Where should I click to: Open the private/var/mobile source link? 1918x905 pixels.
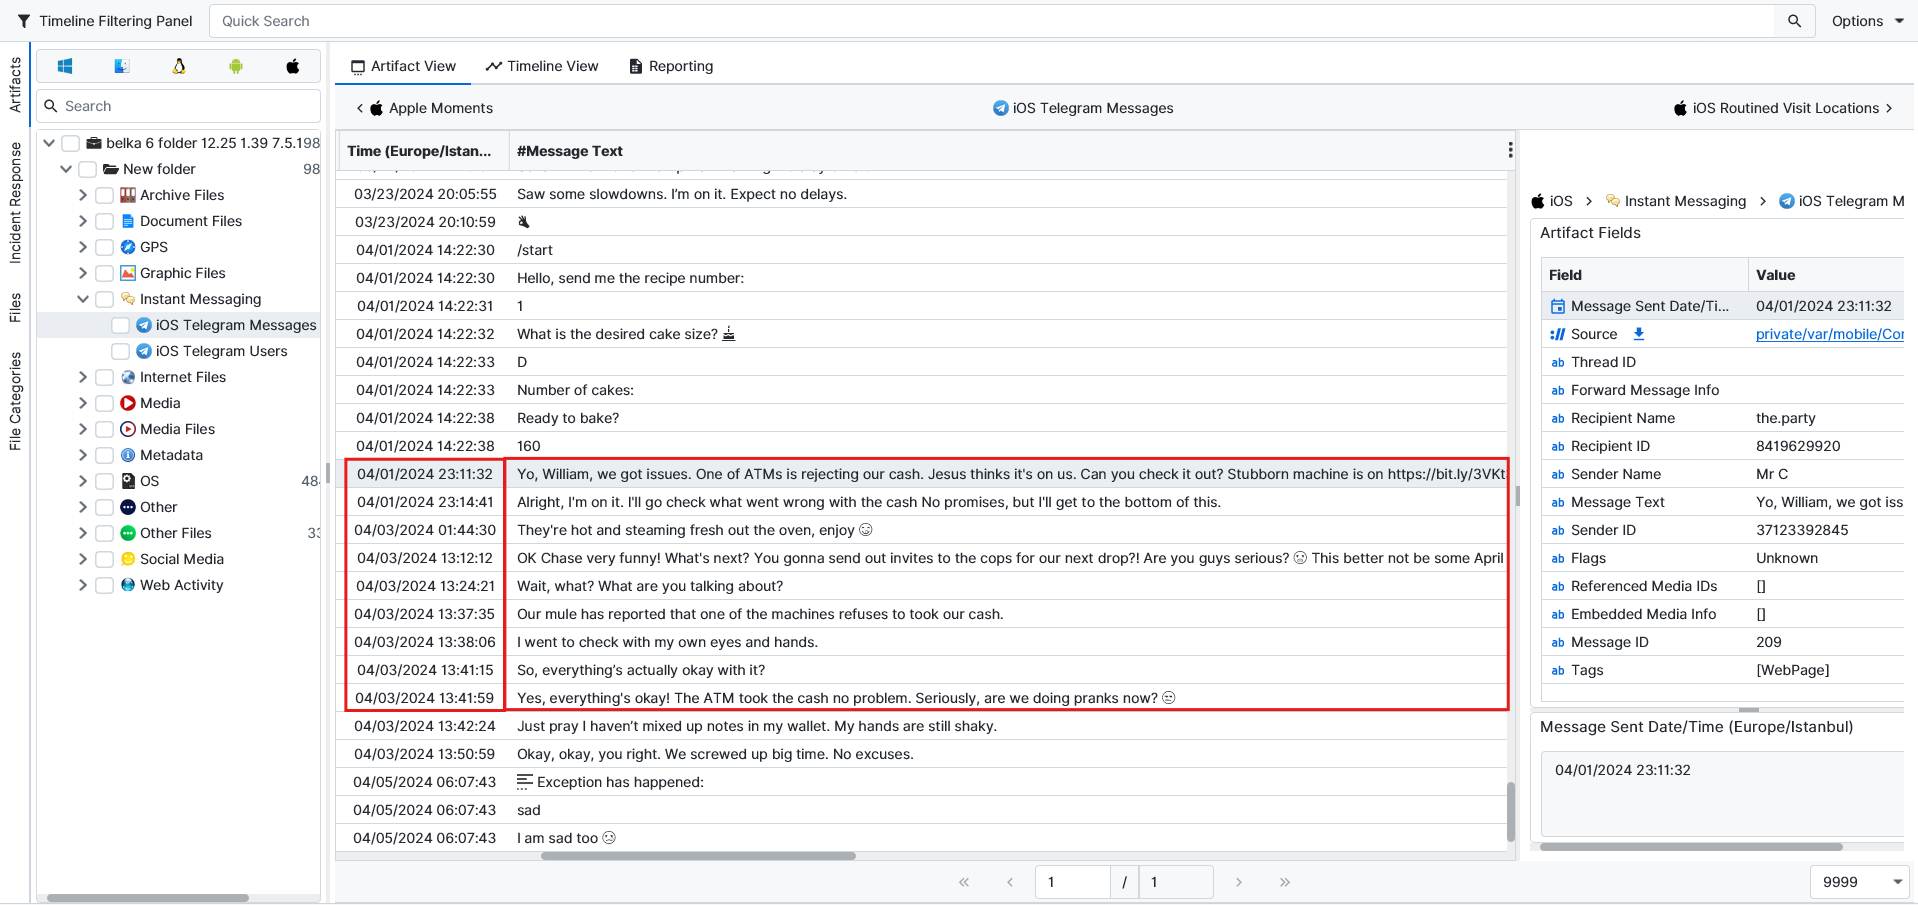(x=1829, y=334)
